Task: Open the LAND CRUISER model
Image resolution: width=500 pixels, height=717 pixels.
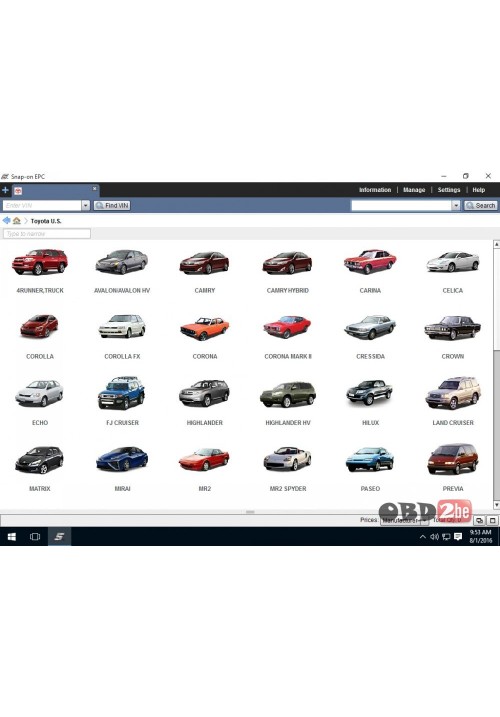Action: 453,393
